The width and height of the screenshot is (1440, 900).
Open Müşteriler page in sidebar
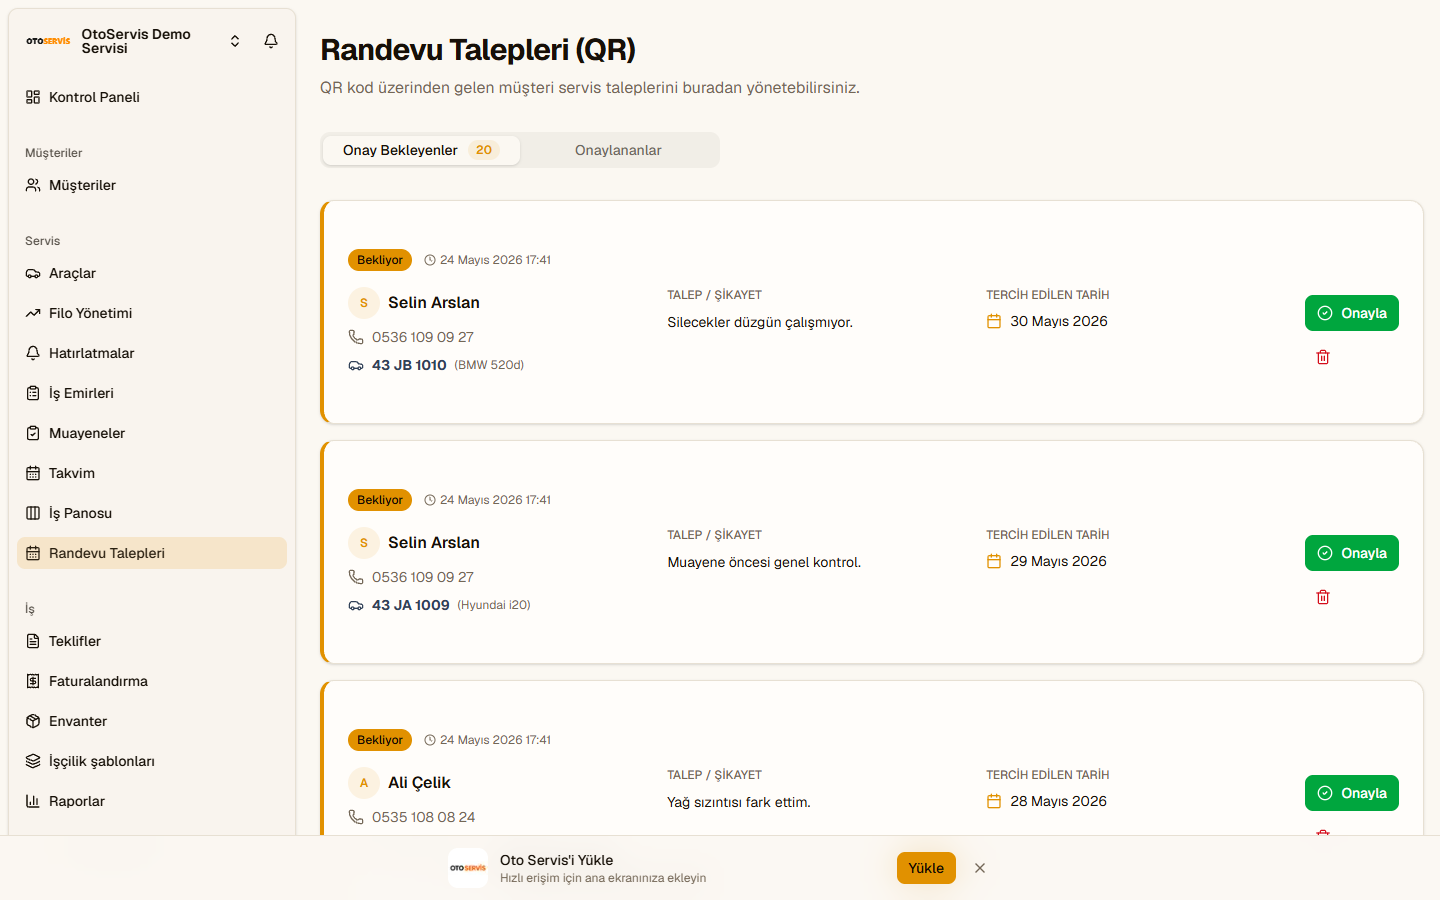point(152,185)
